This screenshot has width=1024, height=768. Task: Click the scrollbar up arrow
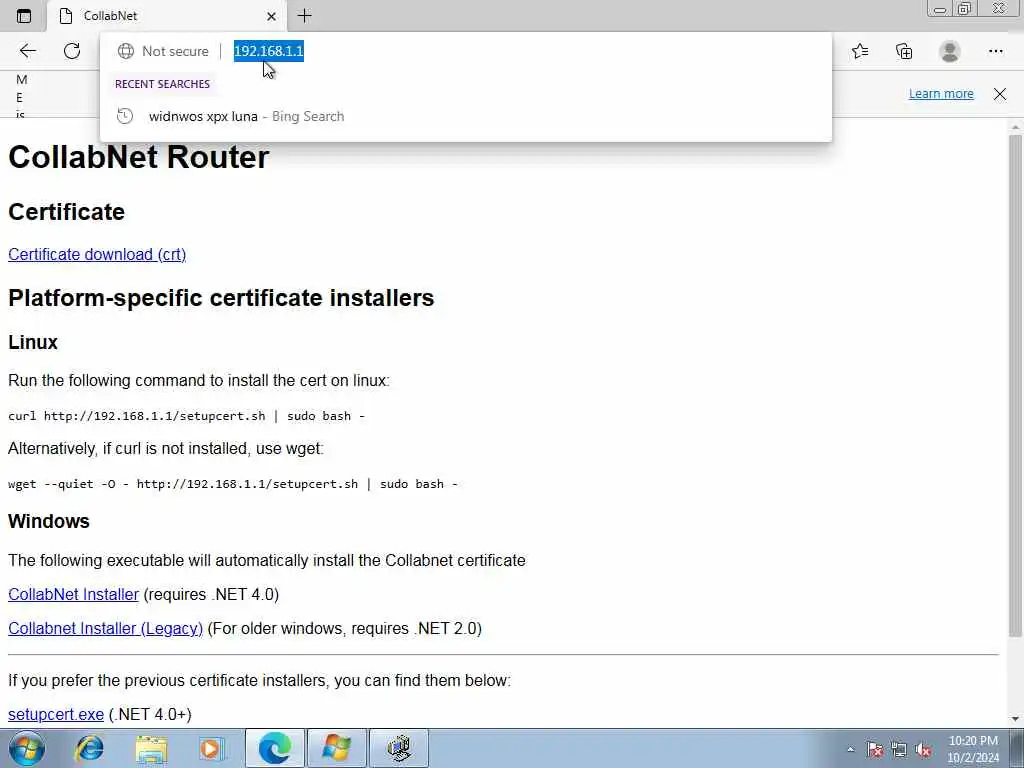point(1015,126)
